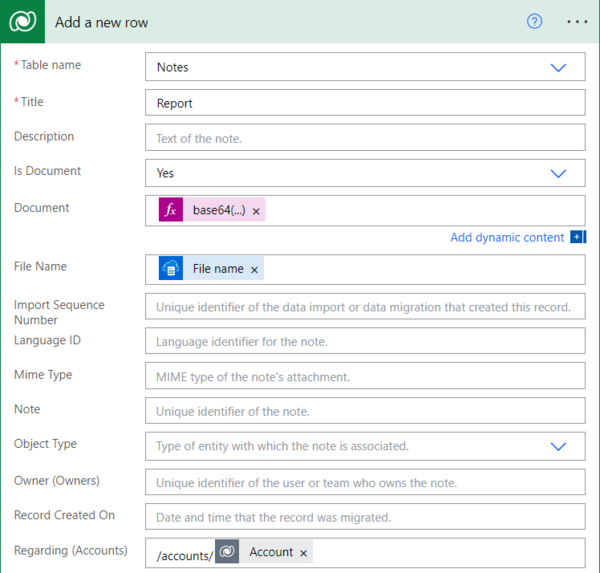
Task: Click the Dataverse icon on Account token
Action: (x=227, y=552)
